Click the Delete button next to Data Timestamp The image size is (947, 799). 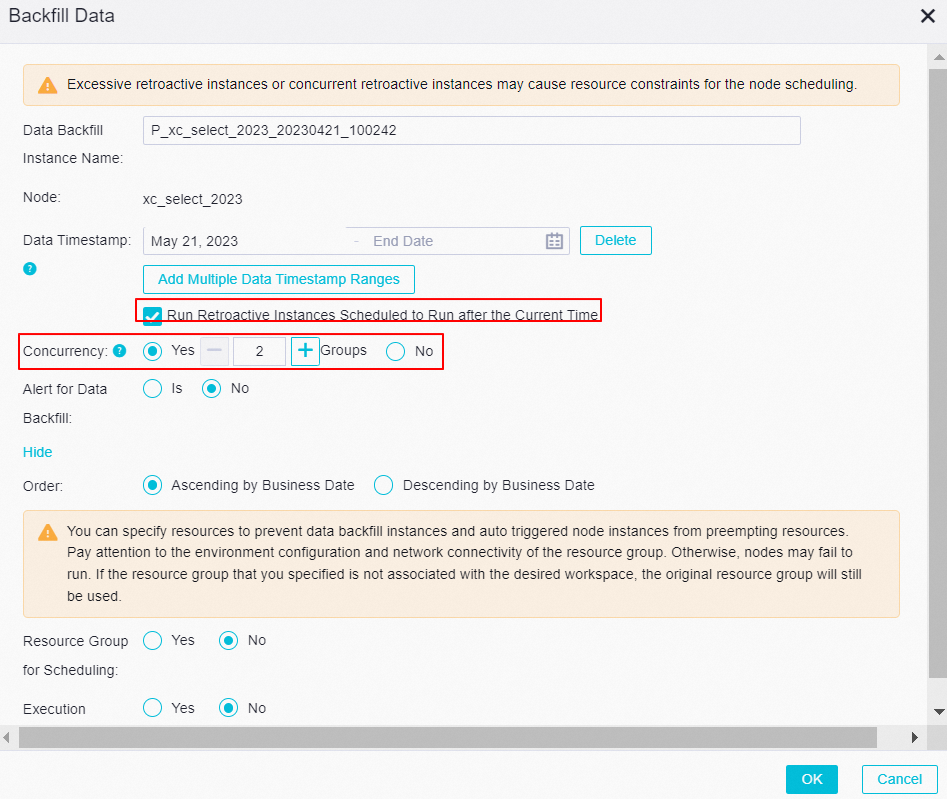(615, 240)
